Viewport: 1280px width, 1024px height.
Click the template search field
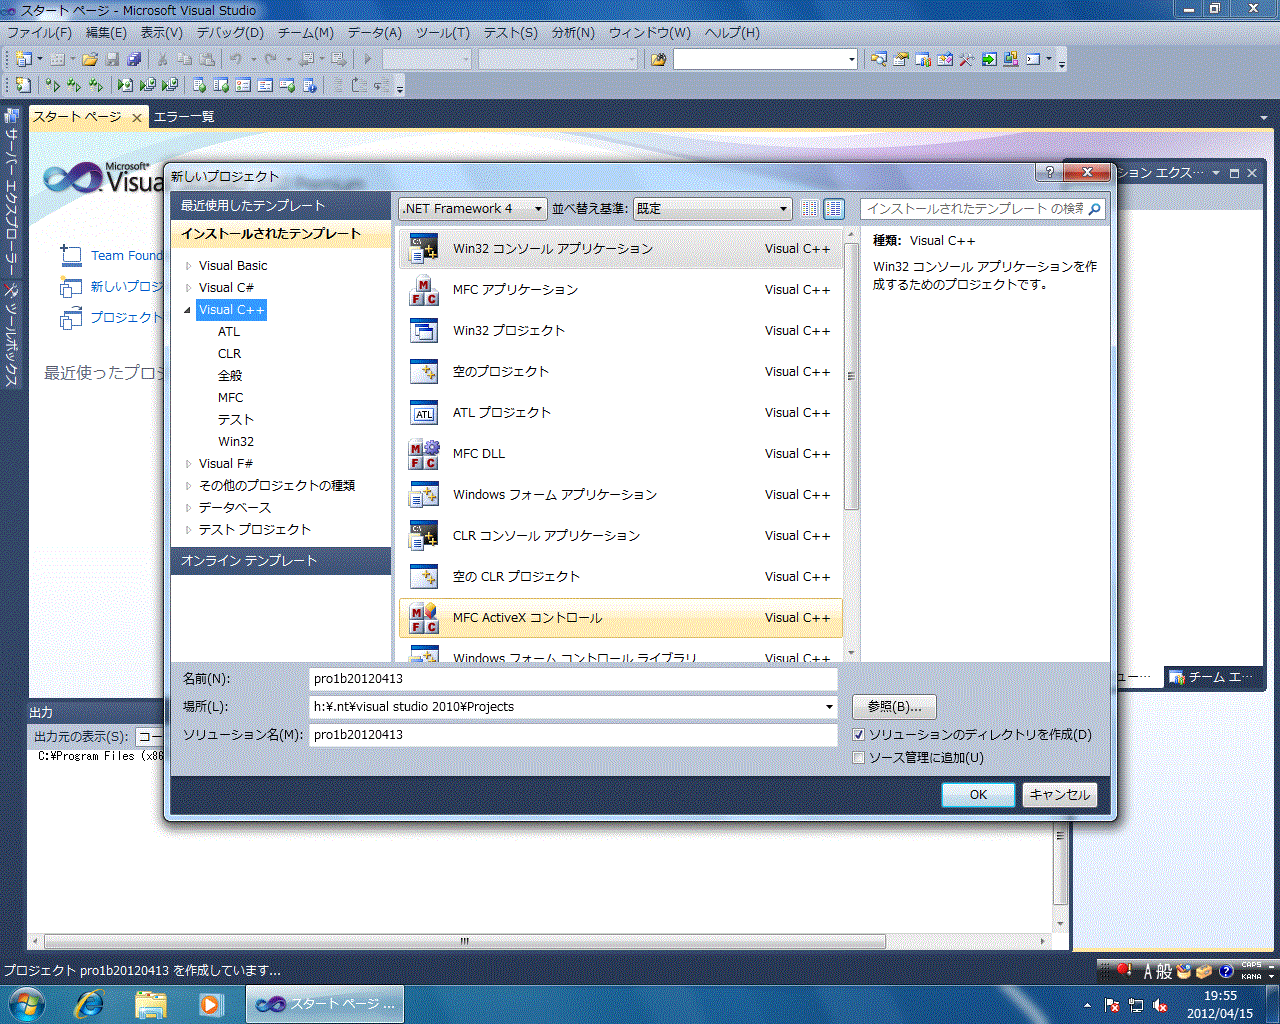coord(973,209)
